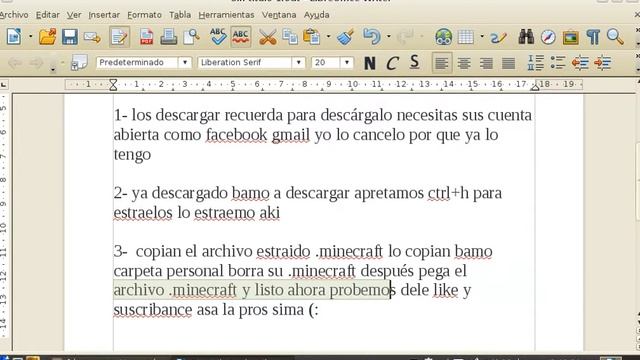Click the right indent marker on ruler
Image resolution: width=640 pixels, height=360 pixels.
click(x=535, y=87)
